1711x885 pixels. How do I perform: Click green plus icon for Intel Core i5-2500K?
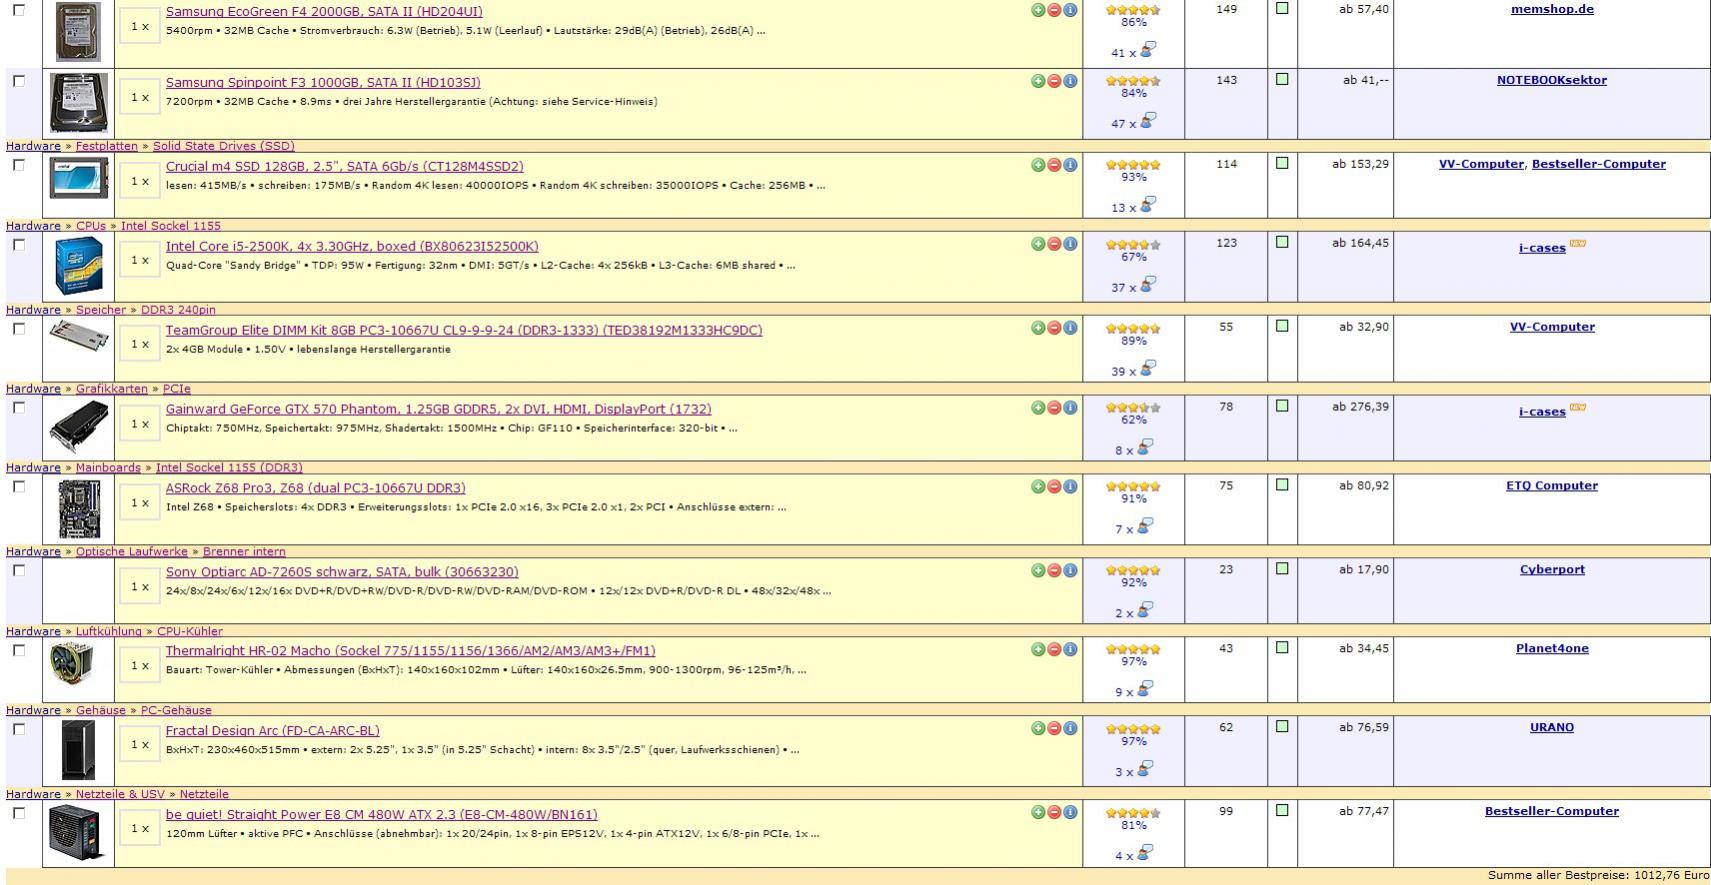click(1038, 244)
